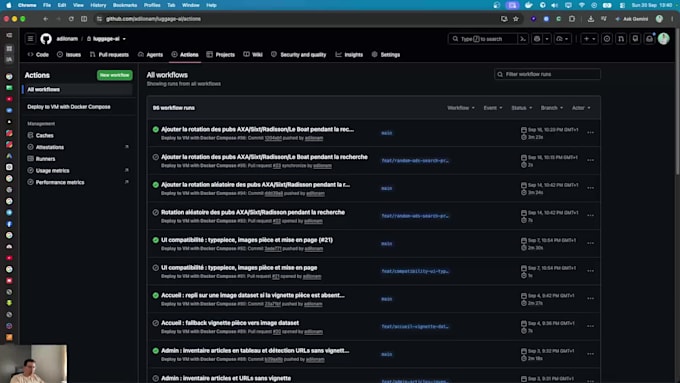
Task: Switch to the Code tab
Action: (38, 55)
